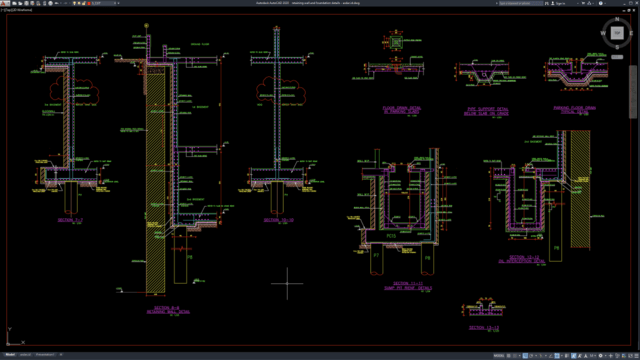Click the Plot printer icon
640x360 pixels.
[51, 3]
